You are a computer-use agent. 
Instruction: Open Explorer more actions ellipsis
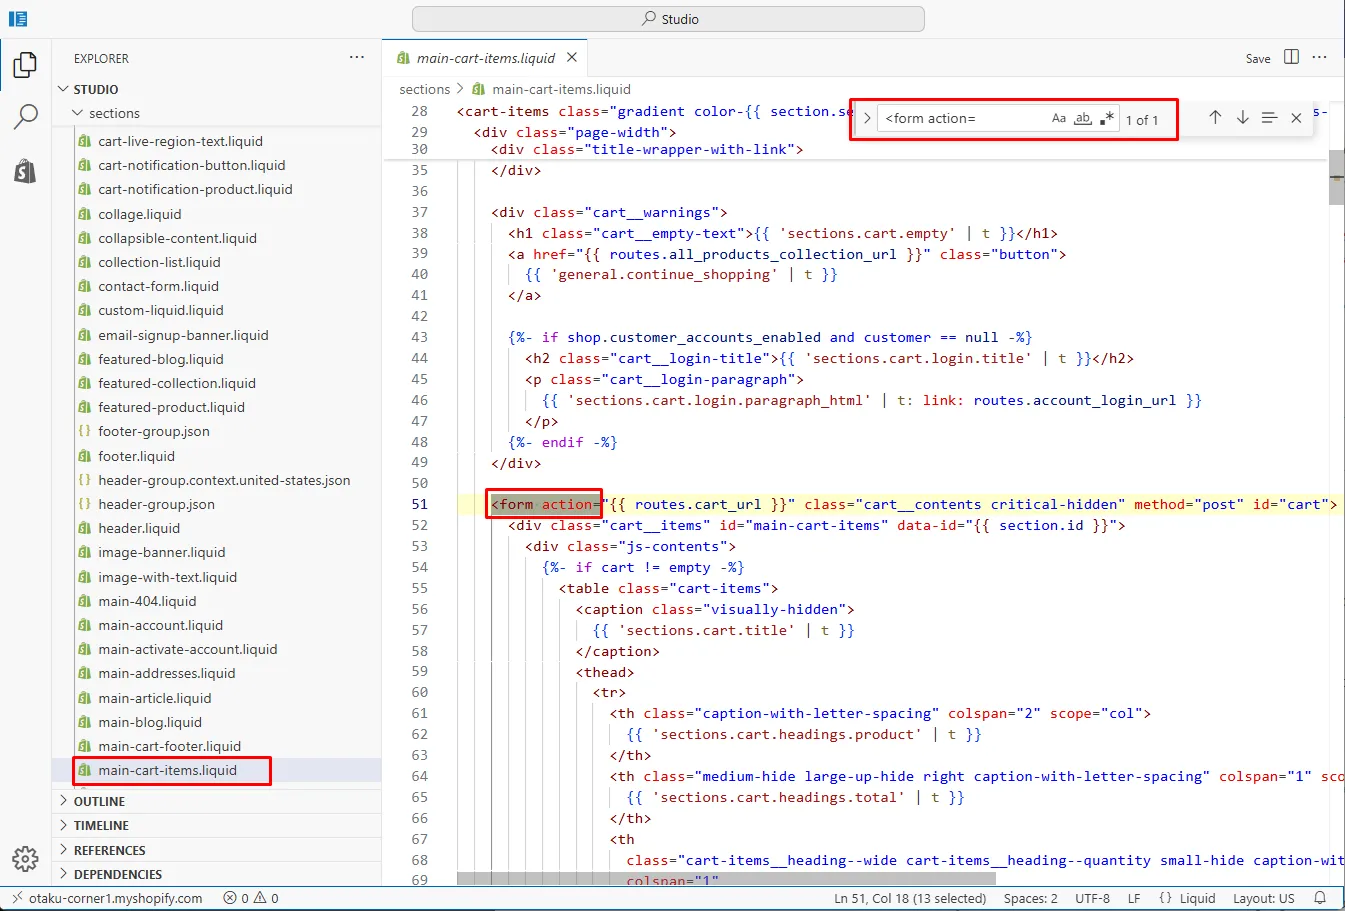click(x=357, y=58)
